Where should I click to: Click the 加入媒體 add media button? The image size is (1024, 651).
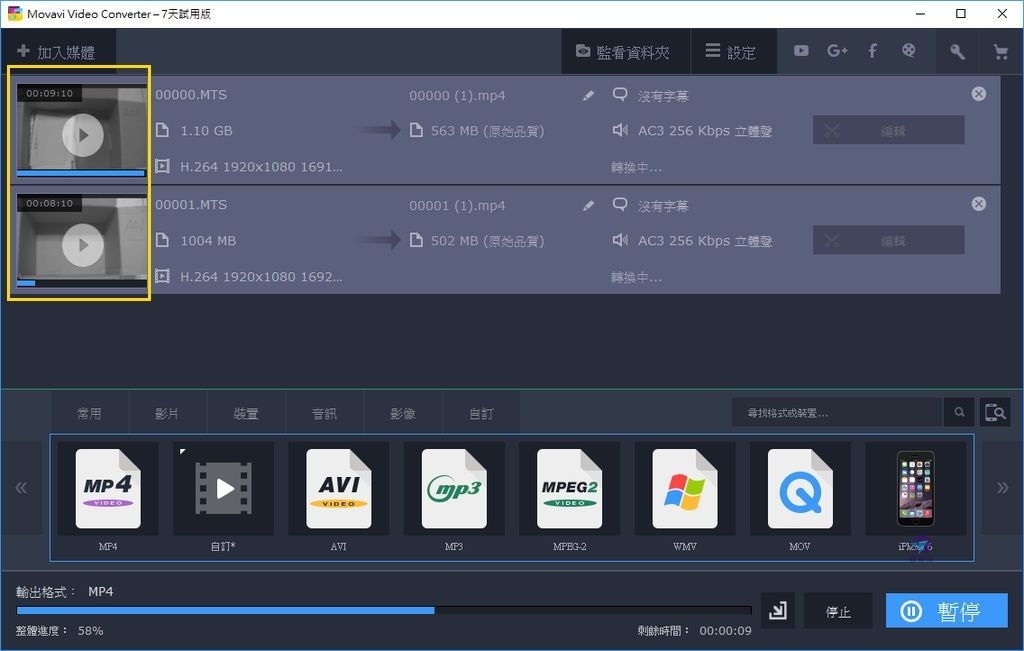(x=57, y=52)
